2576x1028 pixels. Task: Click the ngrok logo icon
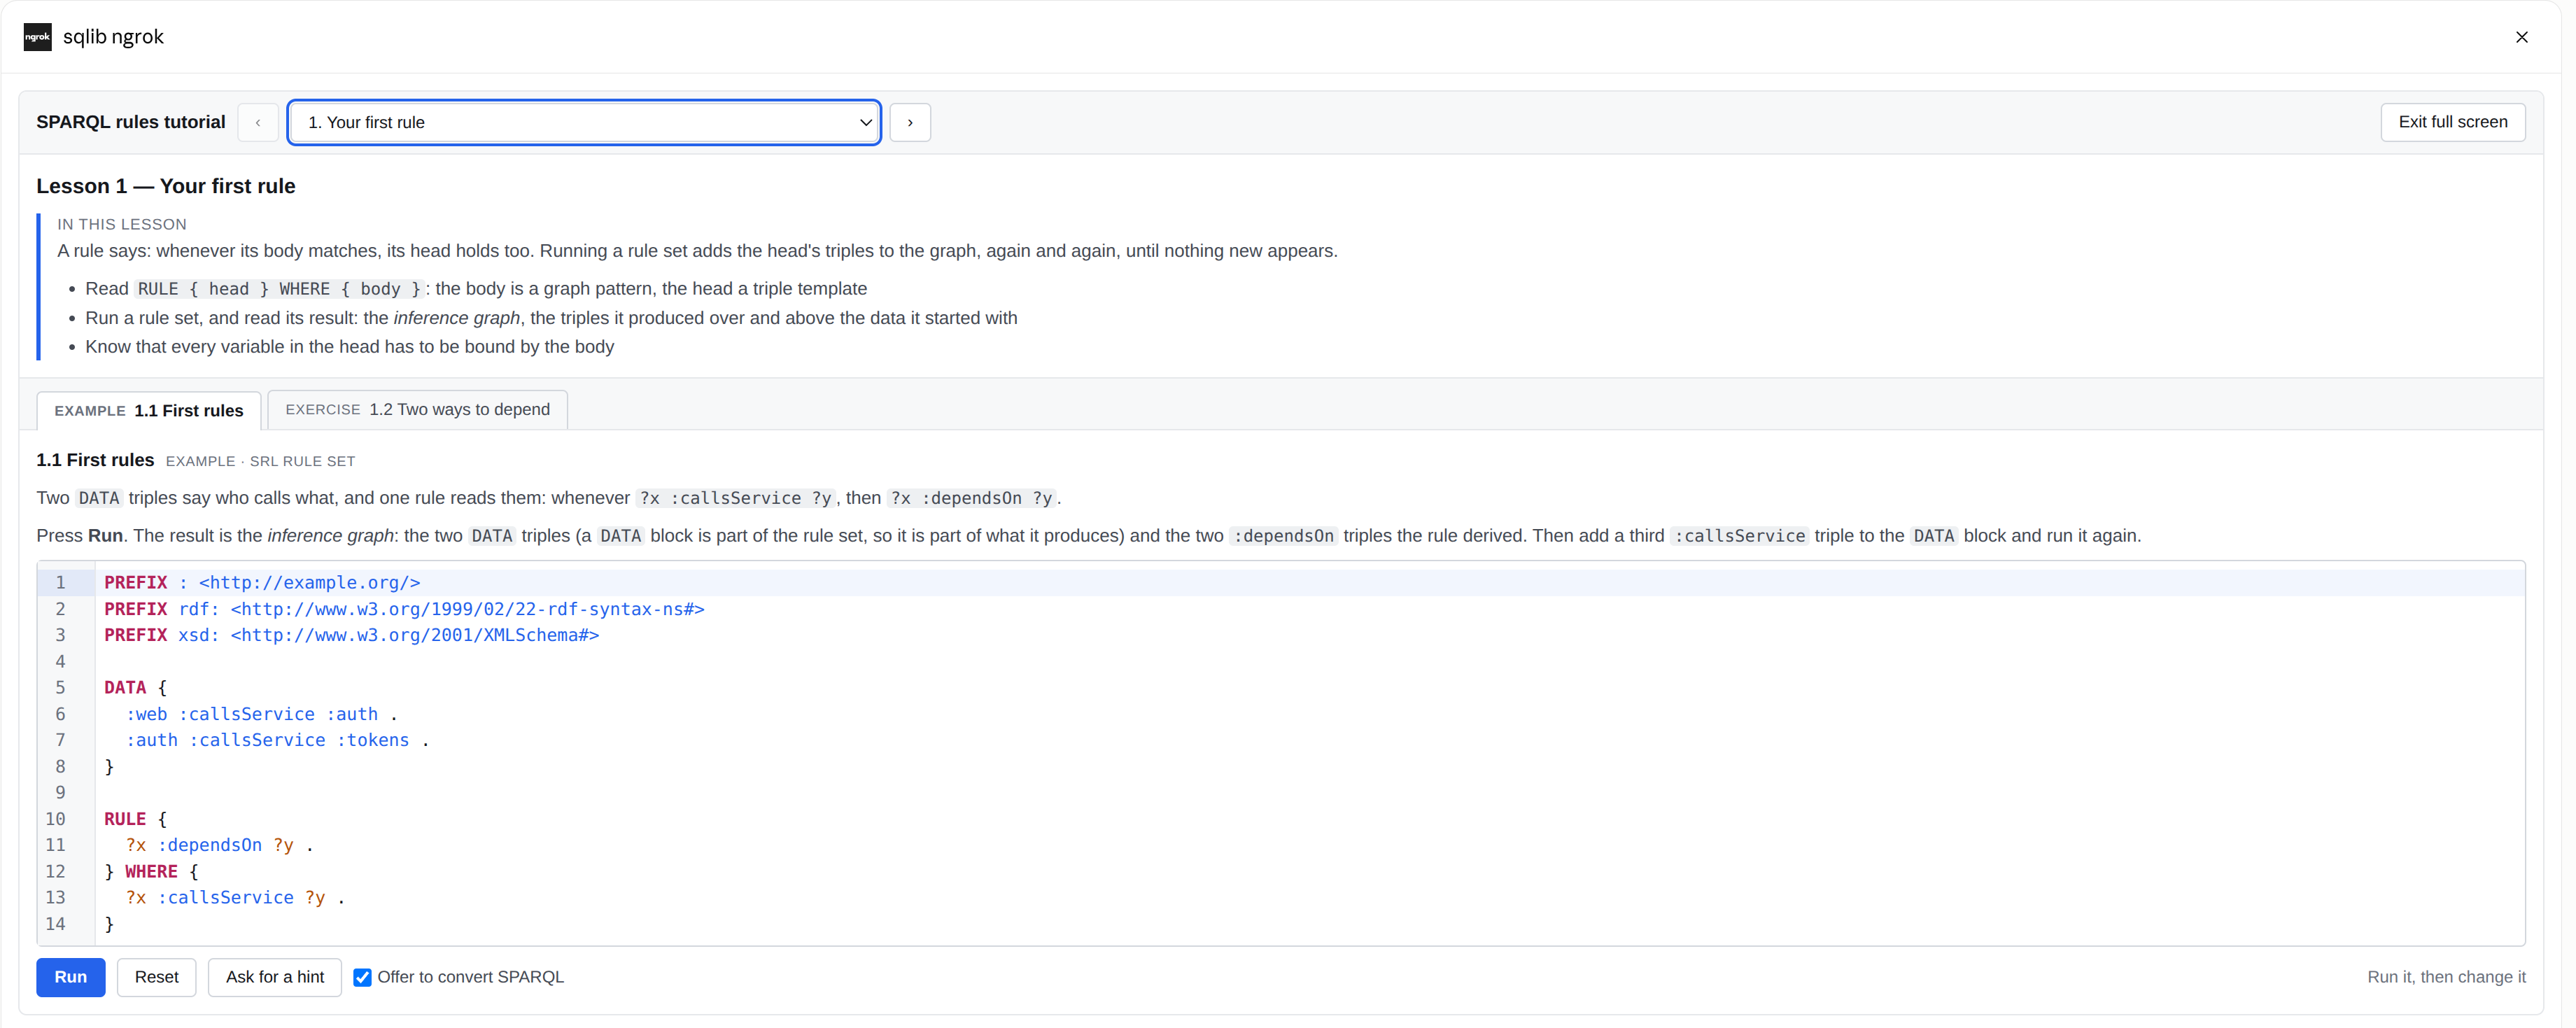pos(37,37)
